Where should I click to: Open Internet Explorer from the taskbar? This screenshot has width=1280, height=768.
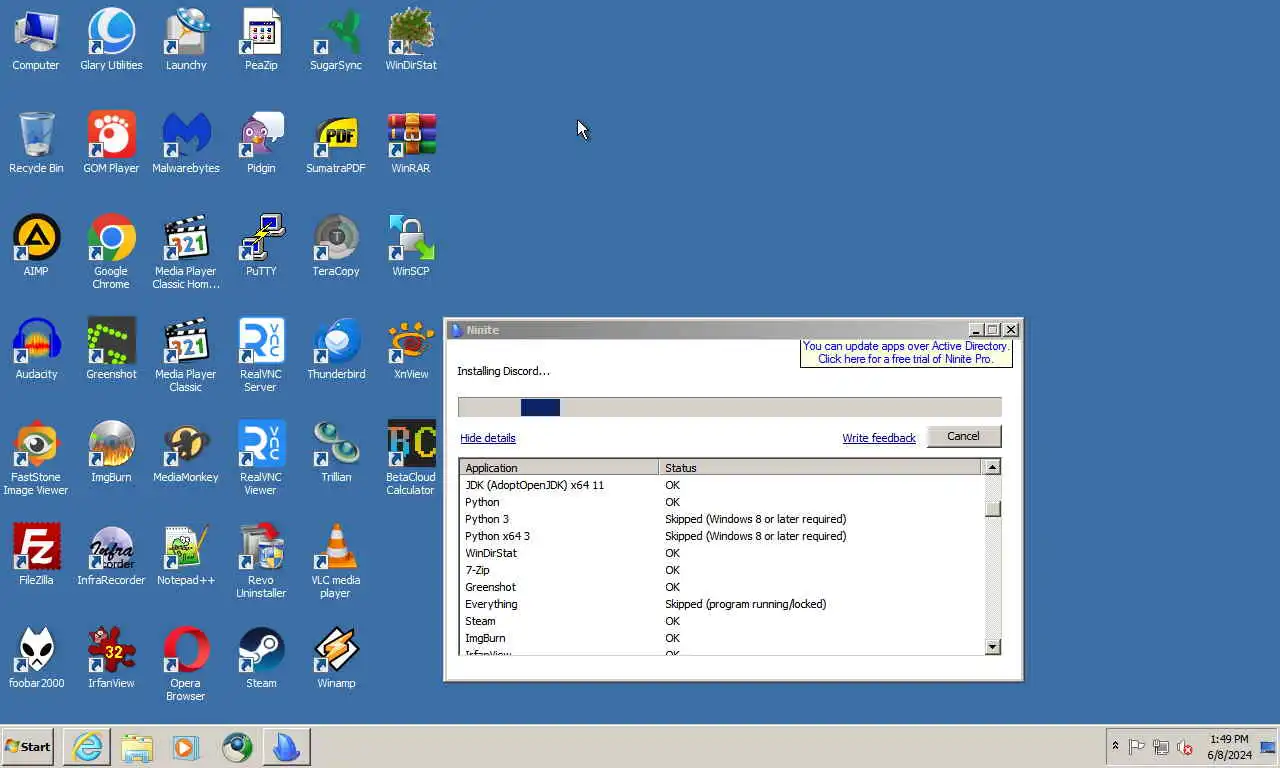pos(87,747)
